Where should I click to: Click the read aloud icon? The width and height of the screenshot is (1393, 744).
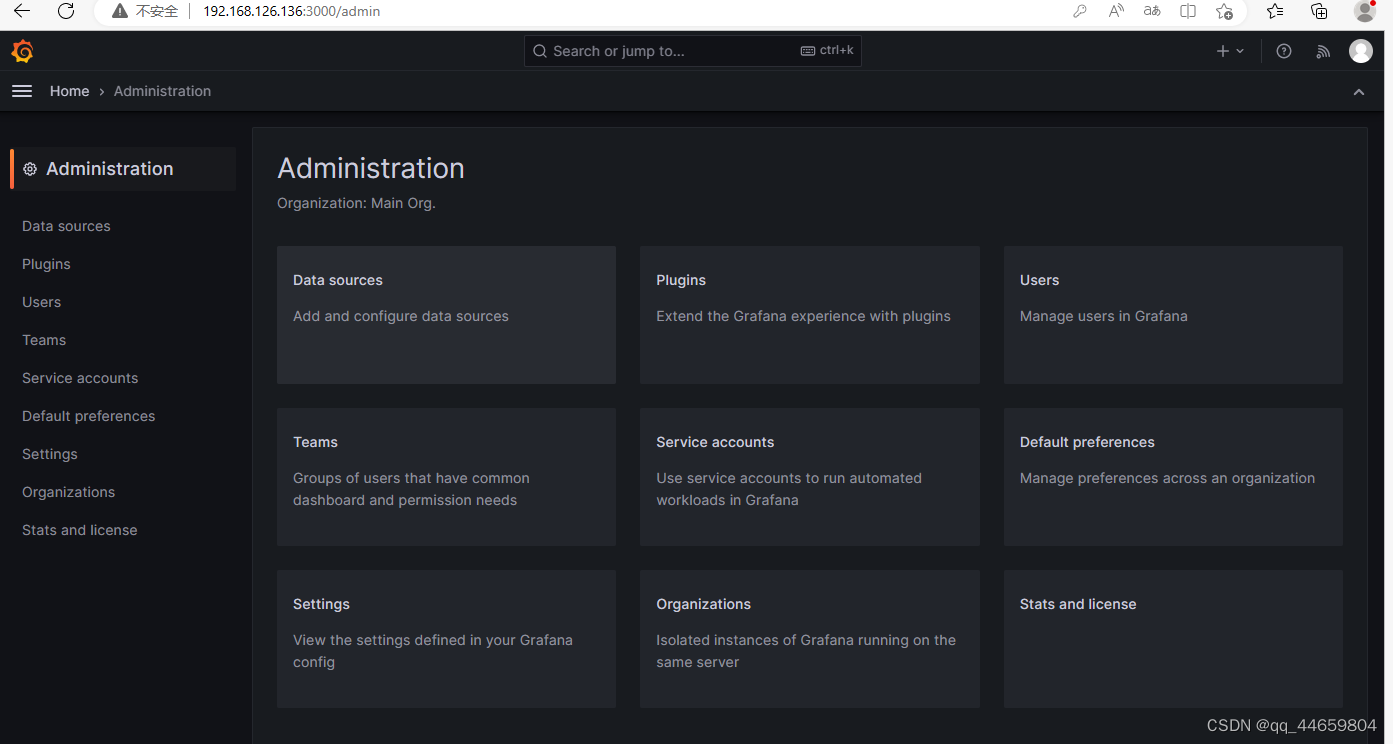coord(1116,11)
